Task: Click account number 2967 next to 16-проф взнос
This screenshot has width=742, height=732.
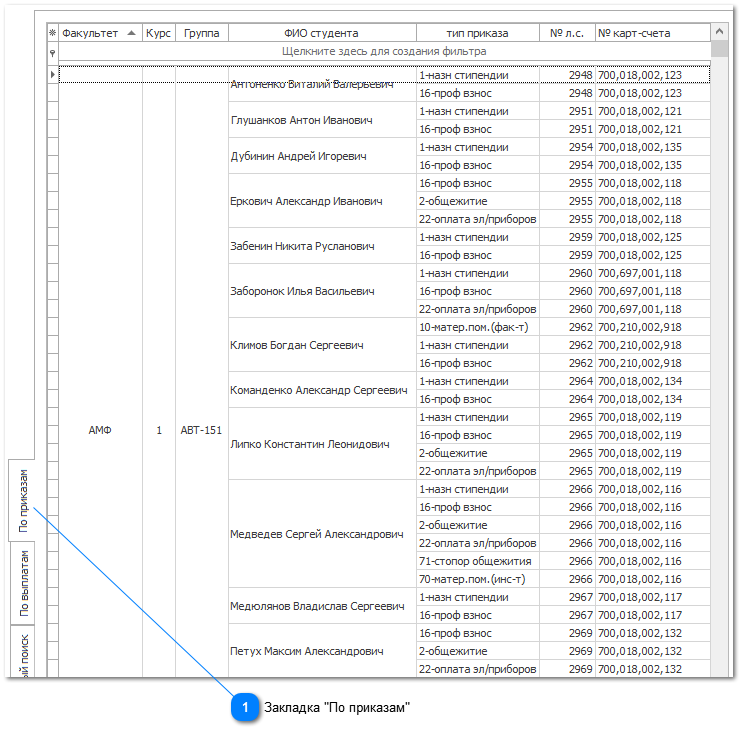Action: pos(567,615)
